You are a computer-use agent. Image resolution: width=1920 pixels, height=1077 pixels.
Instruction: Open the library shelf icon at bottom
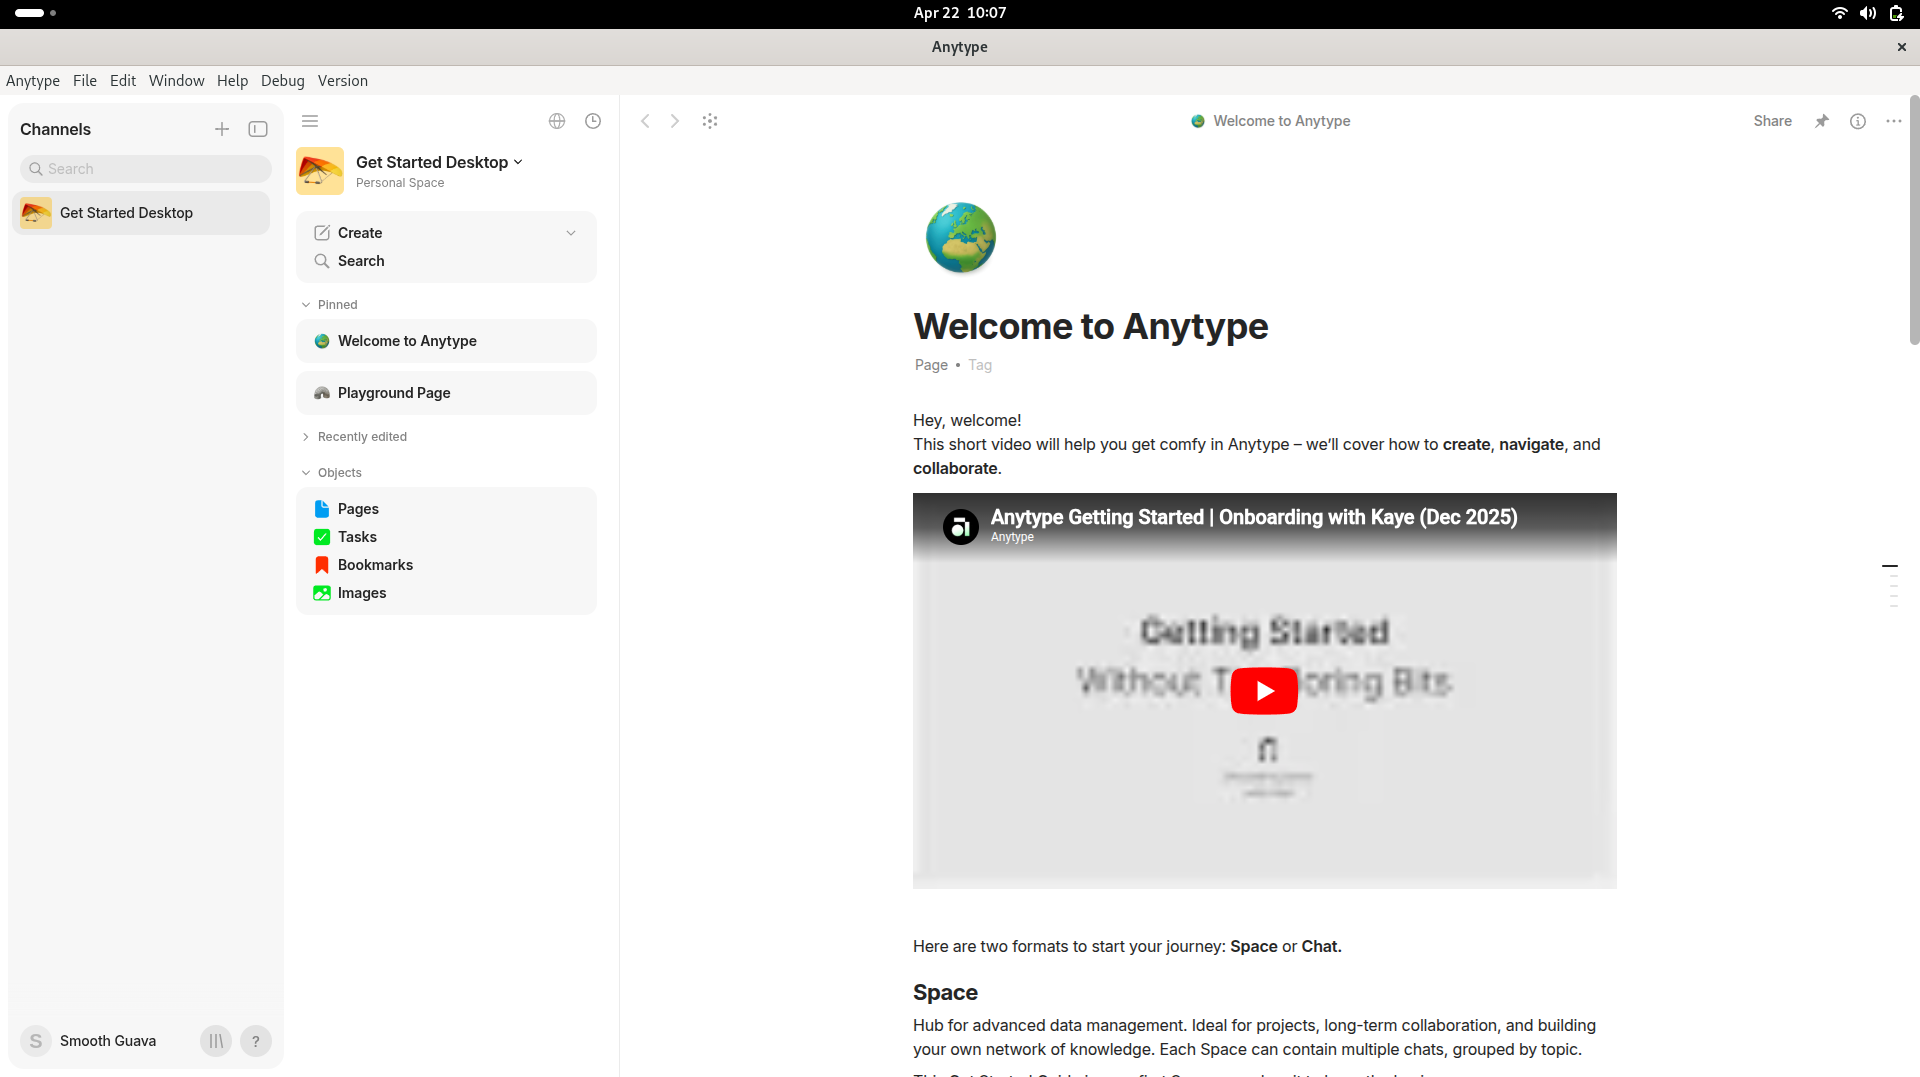216,1041
